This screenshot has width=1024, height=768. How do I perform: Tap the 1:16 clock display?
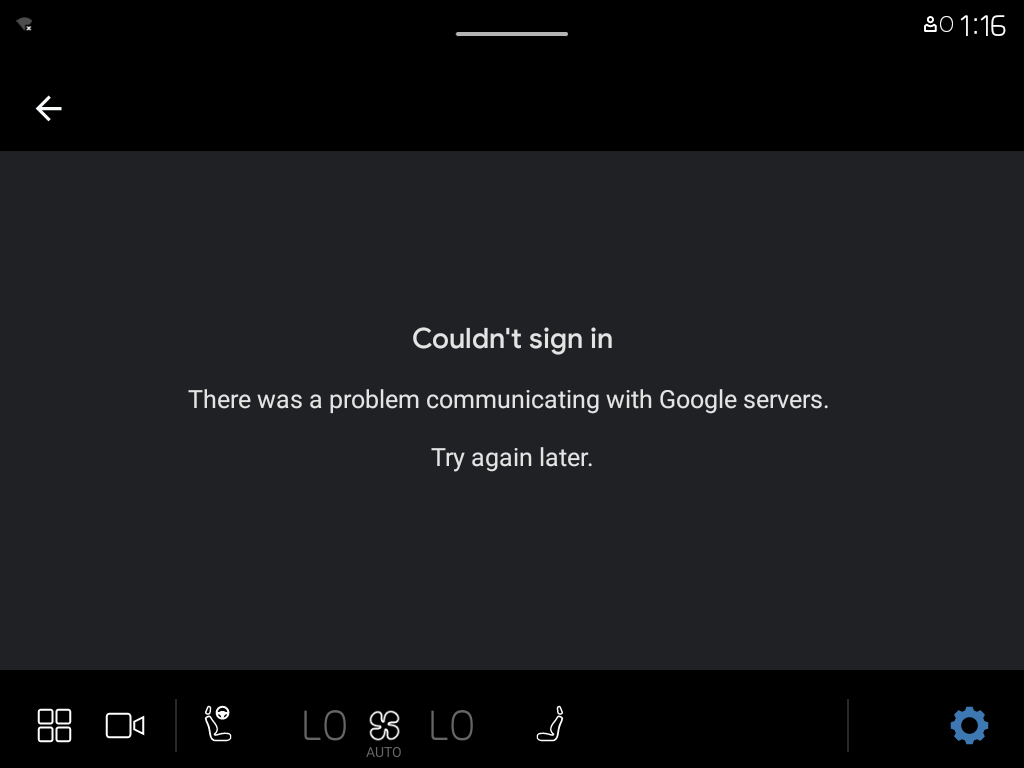point(983,26)
